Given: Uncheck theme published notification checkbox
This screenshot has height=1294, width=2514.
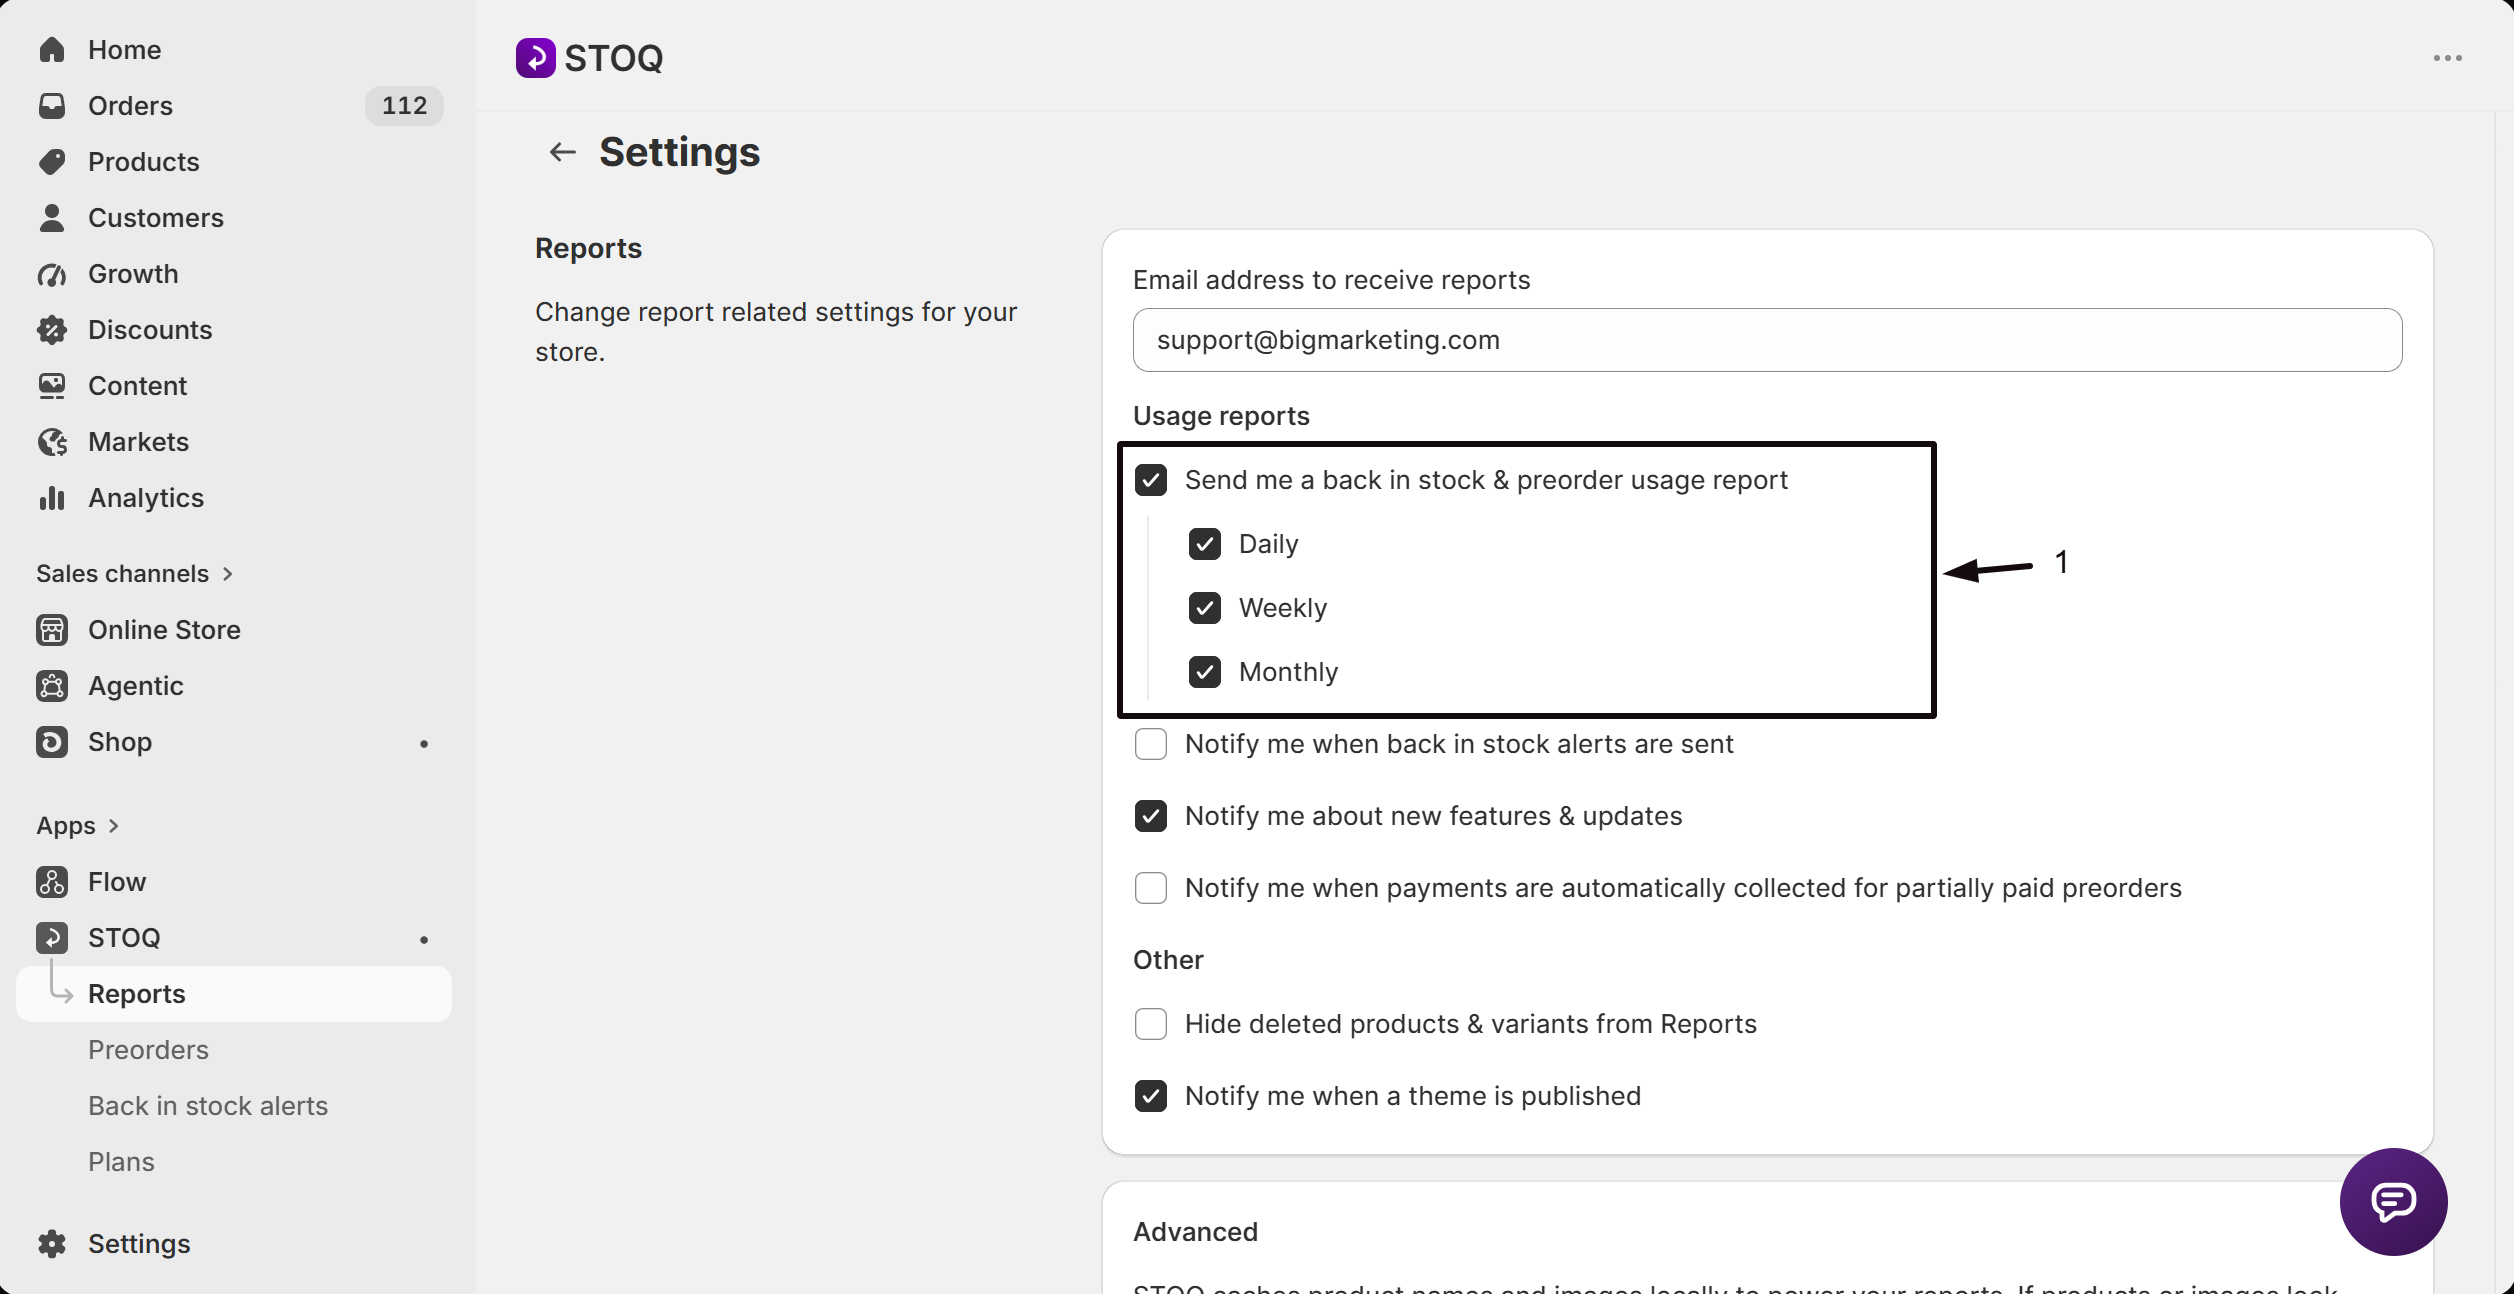Looking at the screenshot, I should point(1151,1096).
